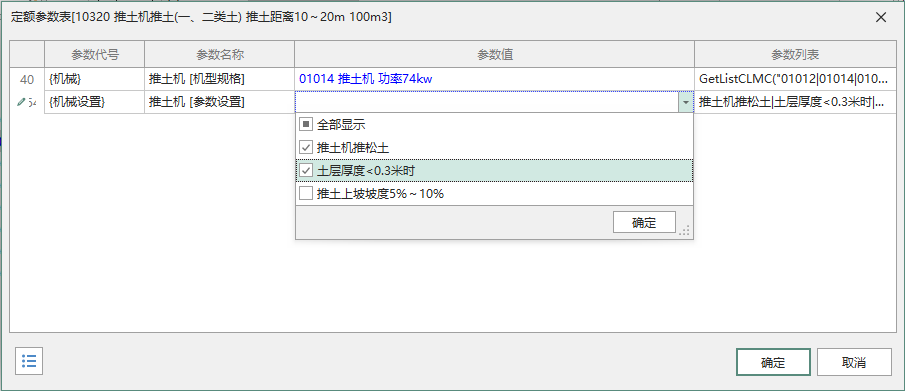Click the GetListCLMC parameter list cell
This screenshot has height=391, width=905.
795,79
